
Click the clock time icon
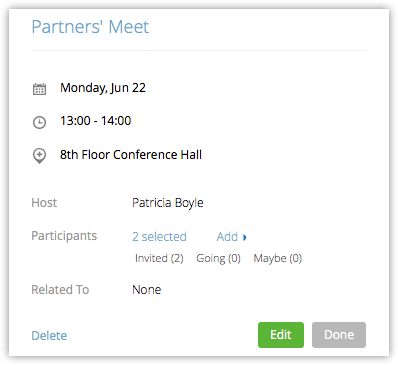click(39, 122)
